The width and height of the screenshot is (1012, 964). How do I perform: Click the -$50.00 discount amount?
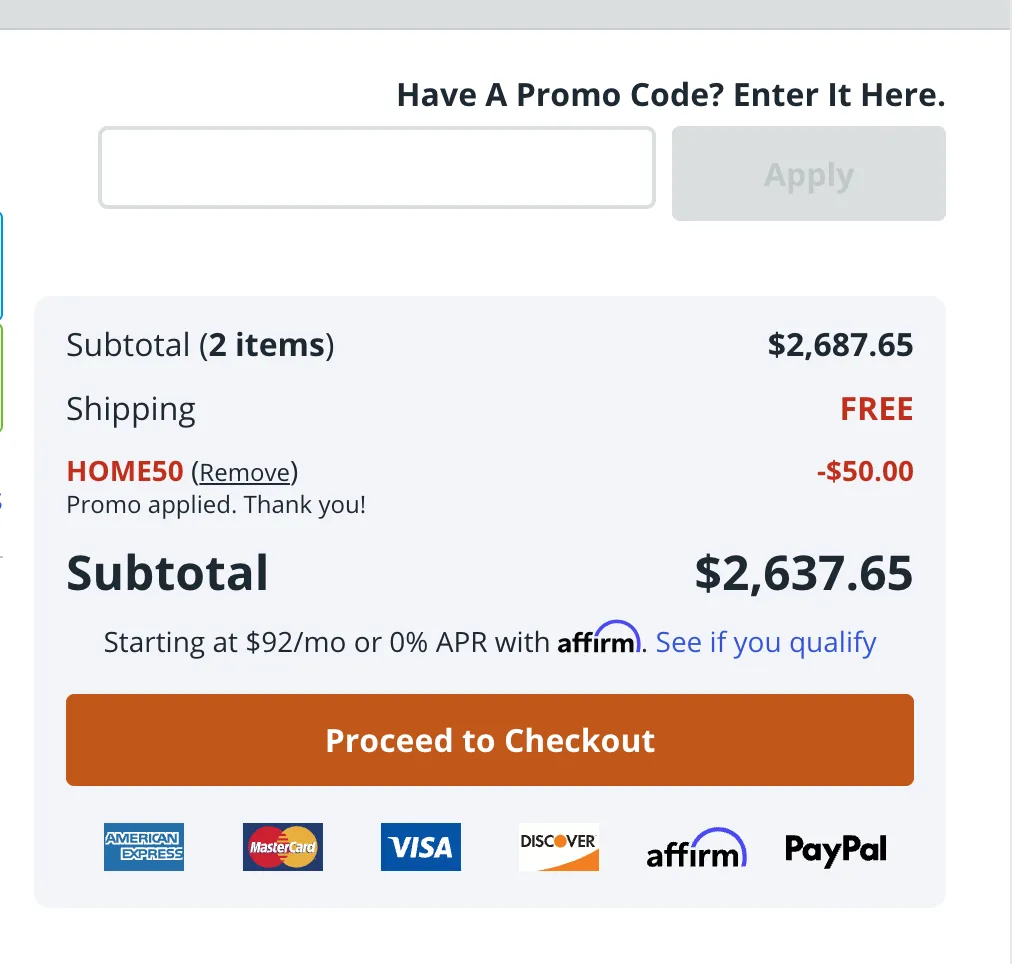coord(865,471)
